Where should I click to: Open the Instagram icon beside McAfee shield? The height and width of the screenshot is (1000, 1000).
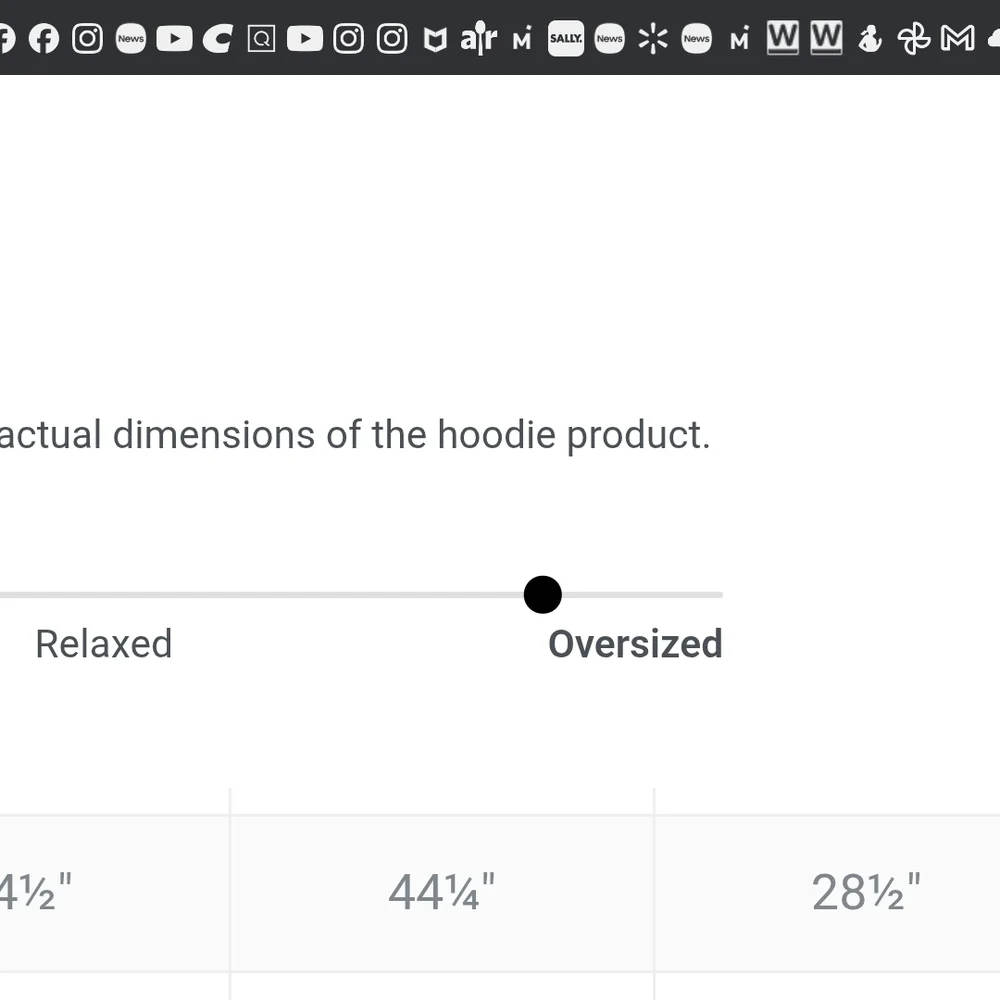click(x=392, y=39)
